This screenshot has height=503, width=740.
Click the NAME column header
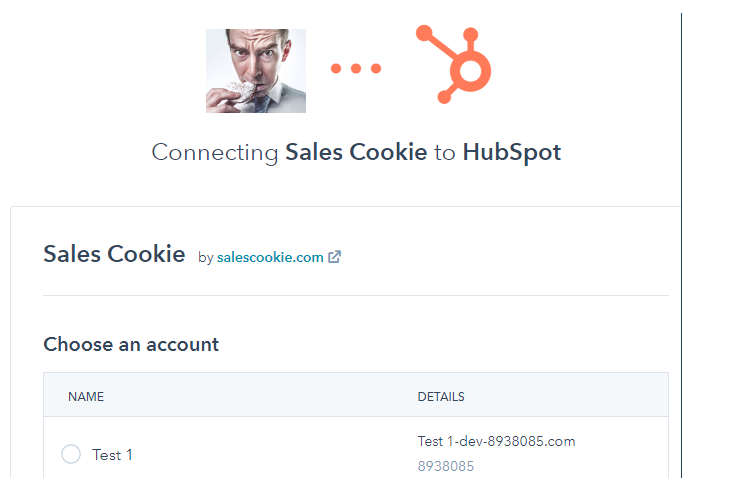[86, 396]
